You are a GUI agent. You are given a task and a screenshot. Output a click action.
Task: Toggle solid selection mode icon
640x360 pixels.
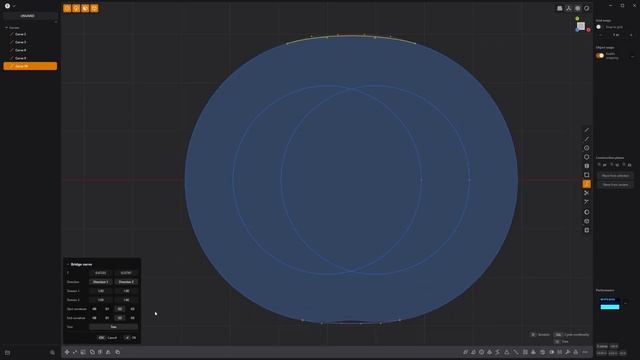coord(94,8)
